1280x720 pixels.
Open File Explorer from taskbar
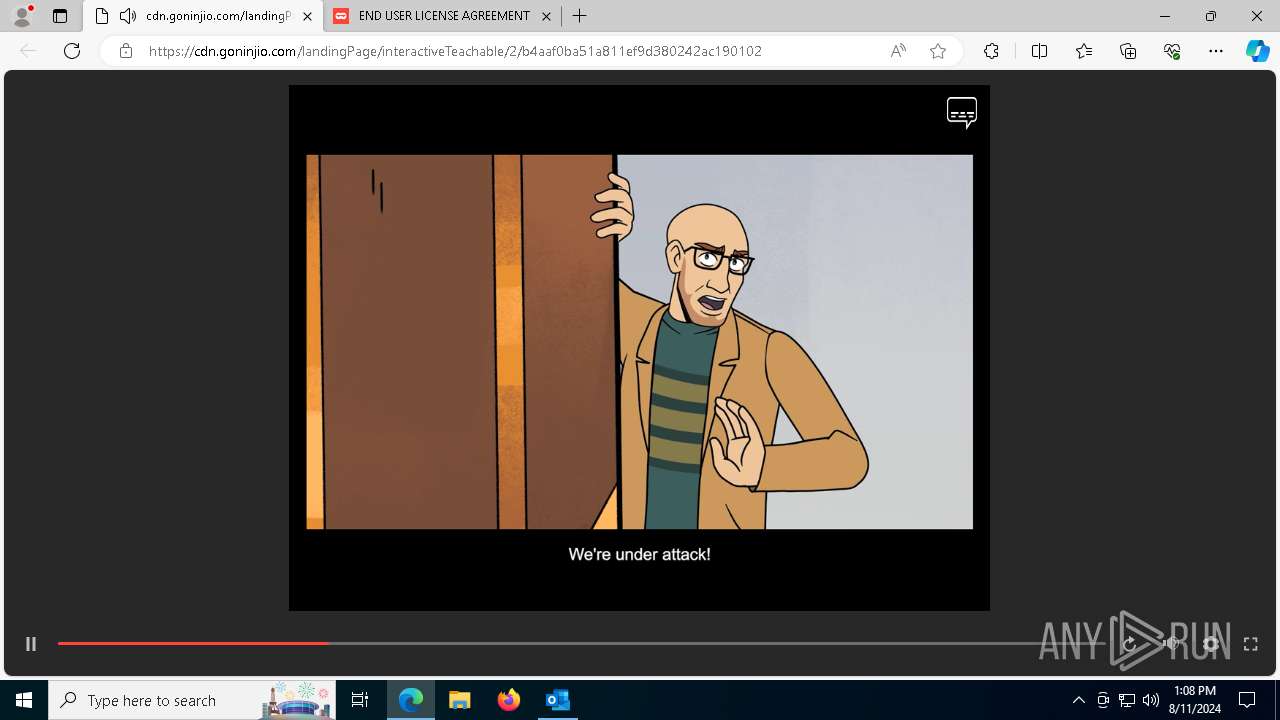459,700
